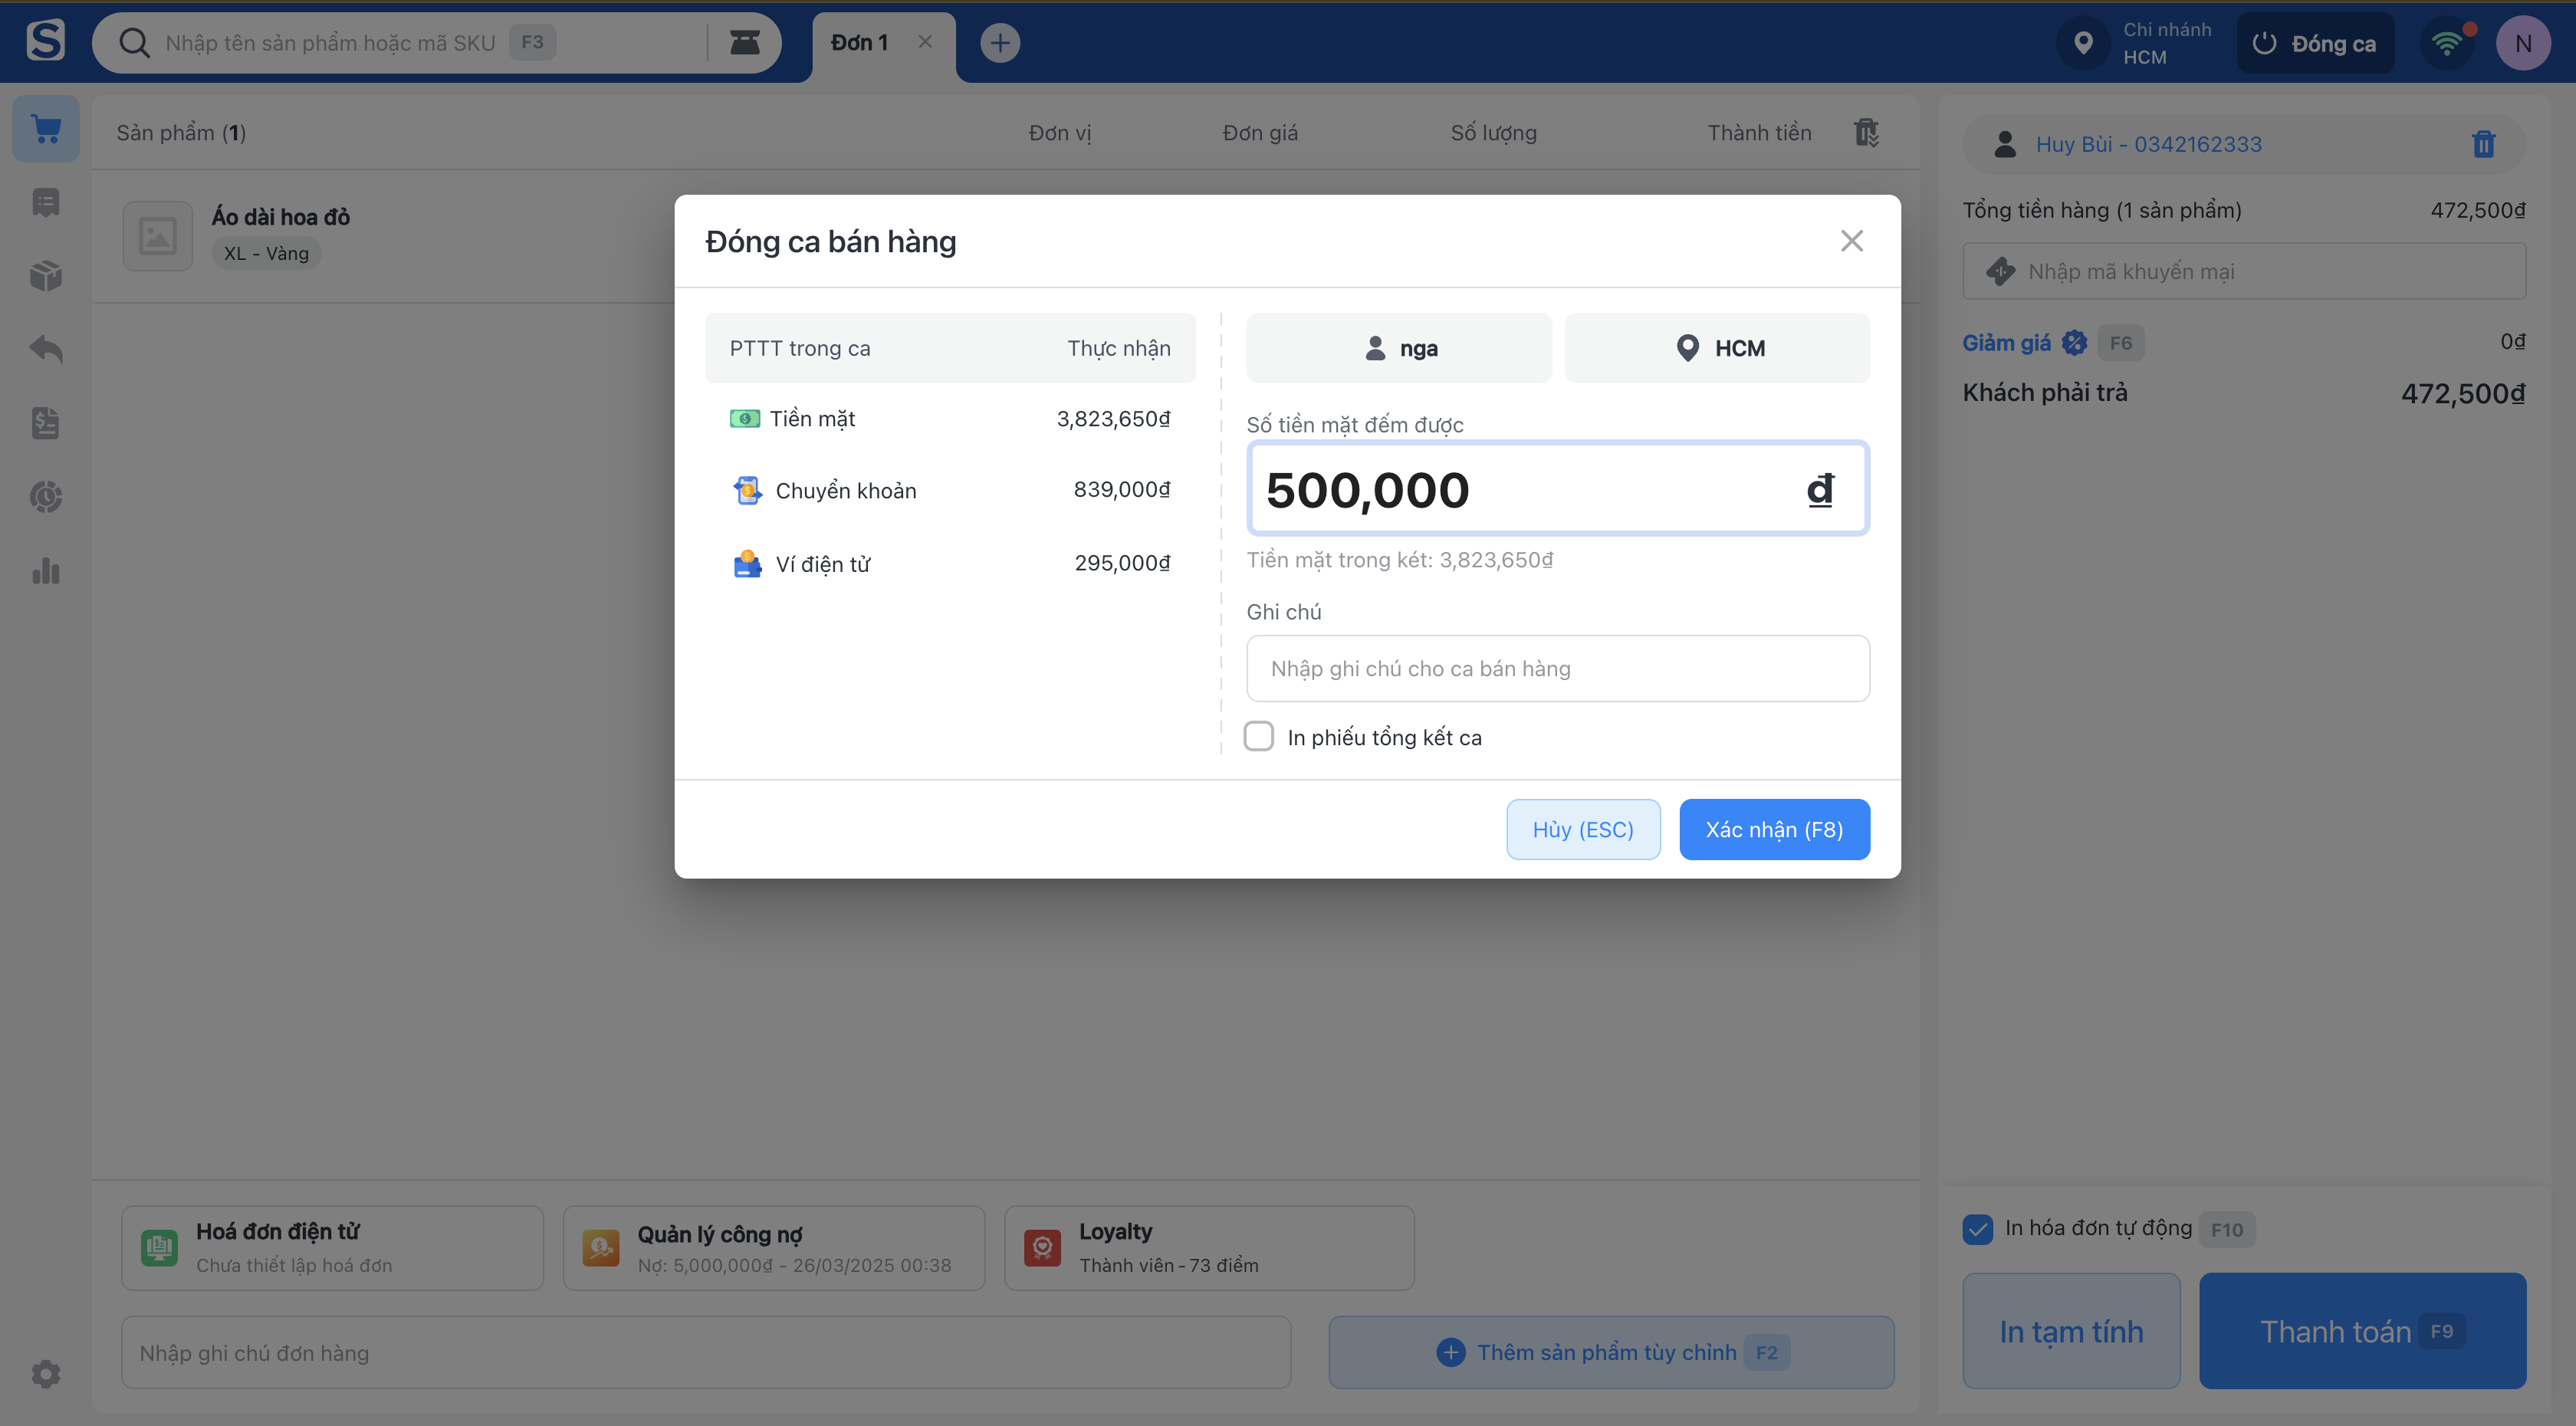
Task: Click the discount badge icon next to Giảm giá
Action: tap(2074, 343)
